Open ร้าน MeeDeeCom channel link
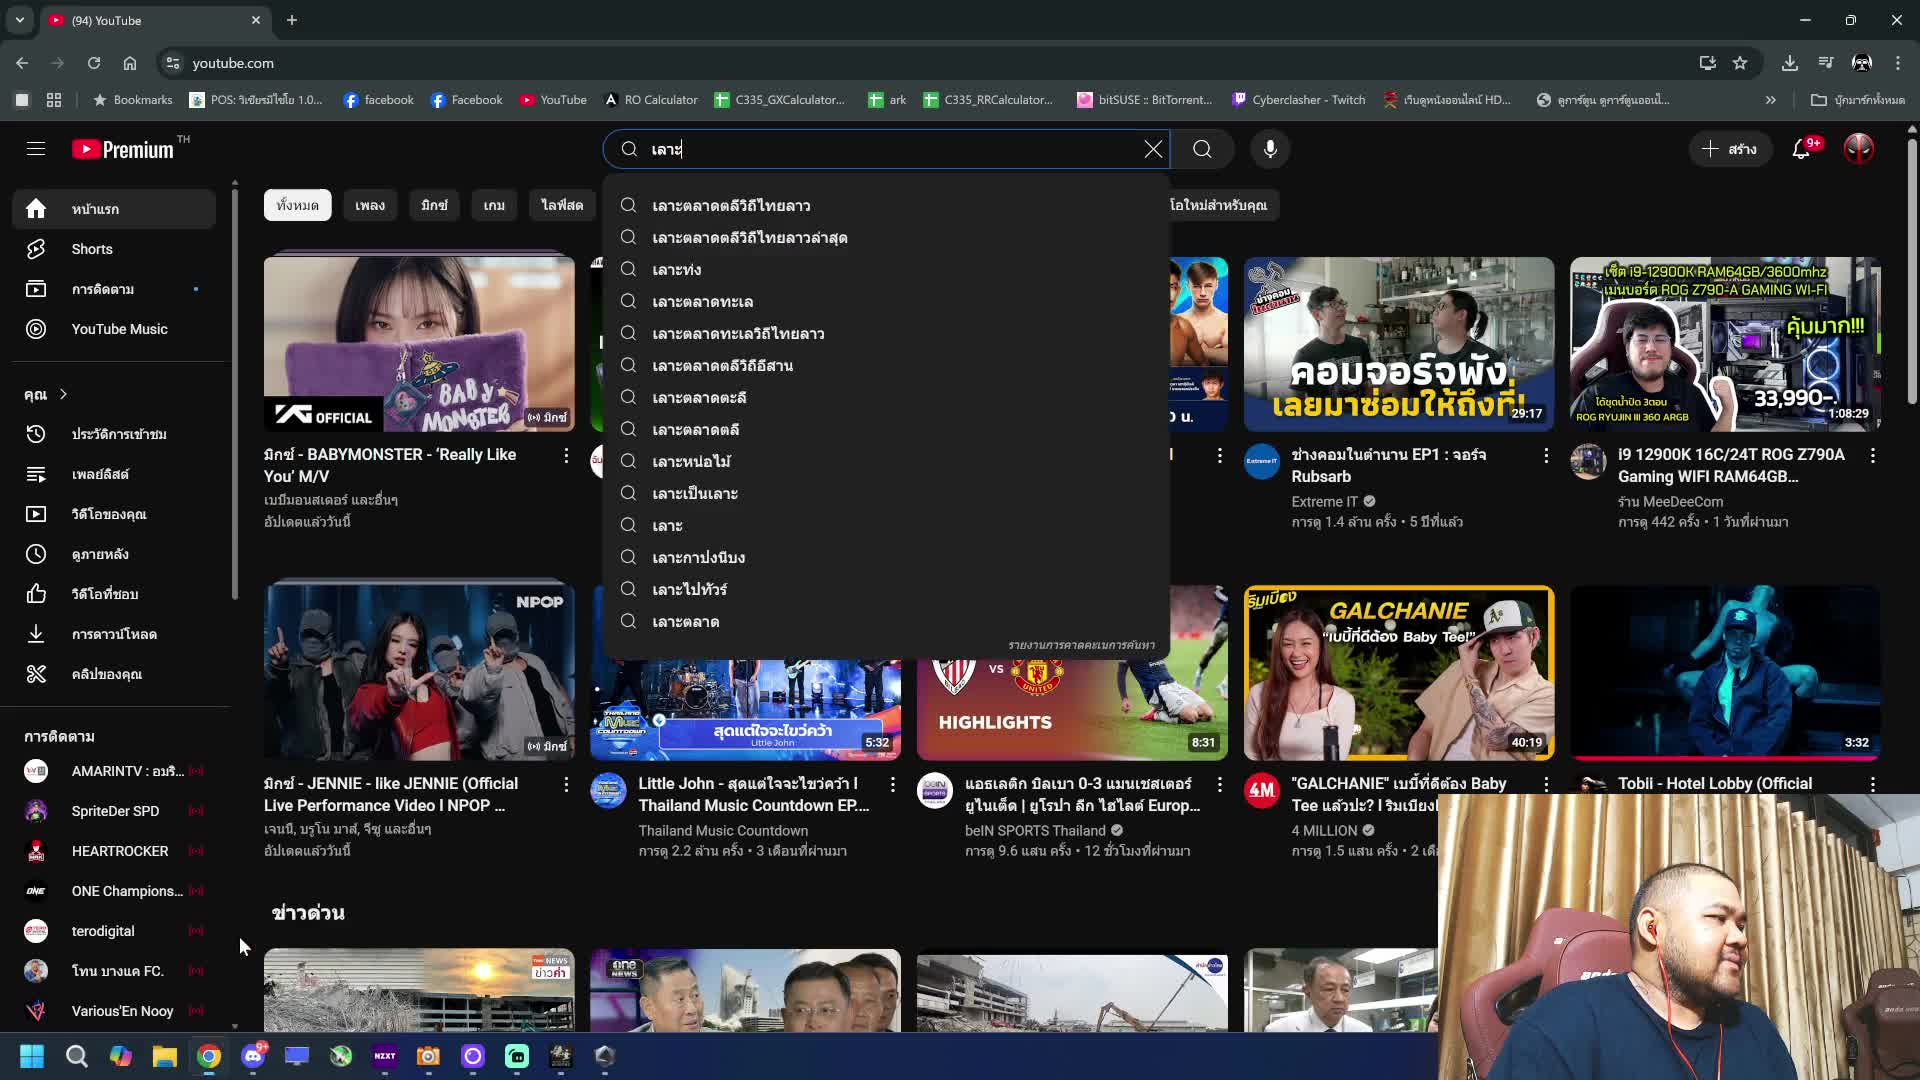The height and width of the screenshot is (1080, 1920). 1670,501
